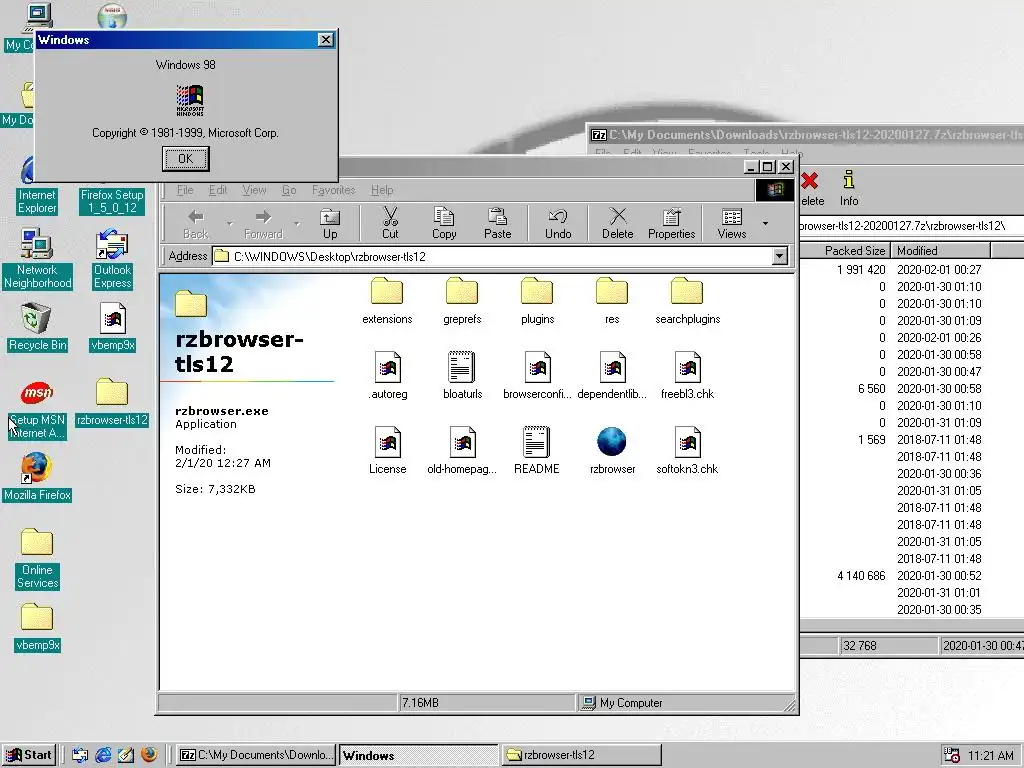Select the old-homepag... file
This screenshot has height=768, width=1024.
tap(462, 451)
